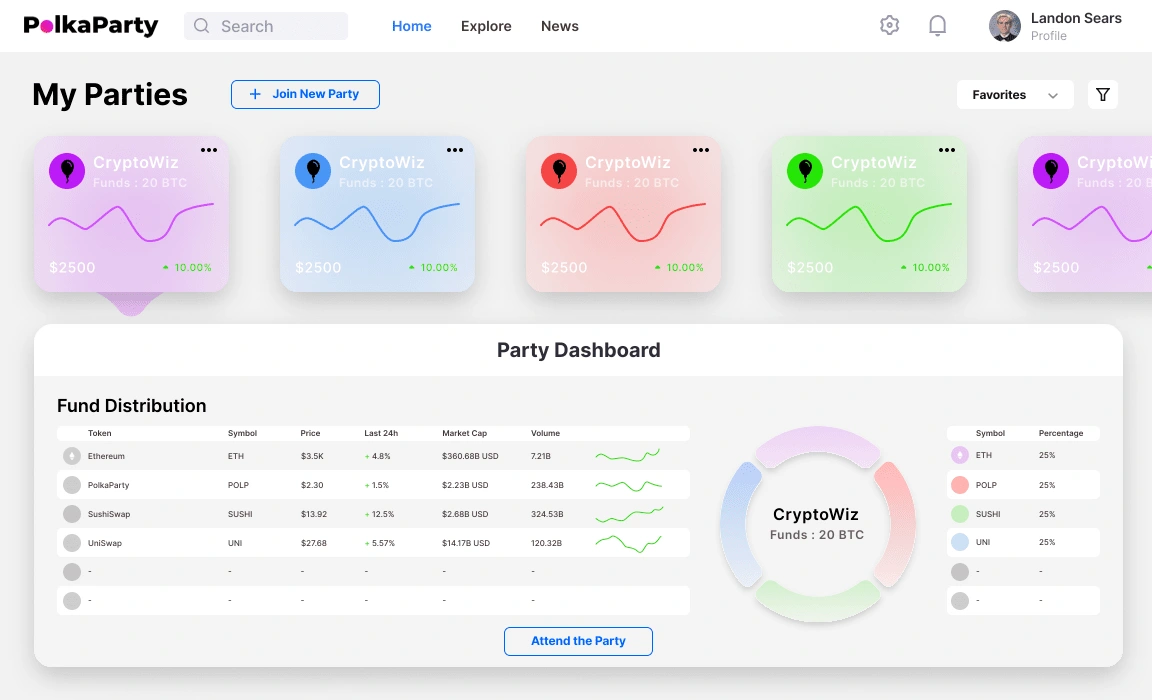
Task: Click the Token column header
Action: click(x=99, y=433)
